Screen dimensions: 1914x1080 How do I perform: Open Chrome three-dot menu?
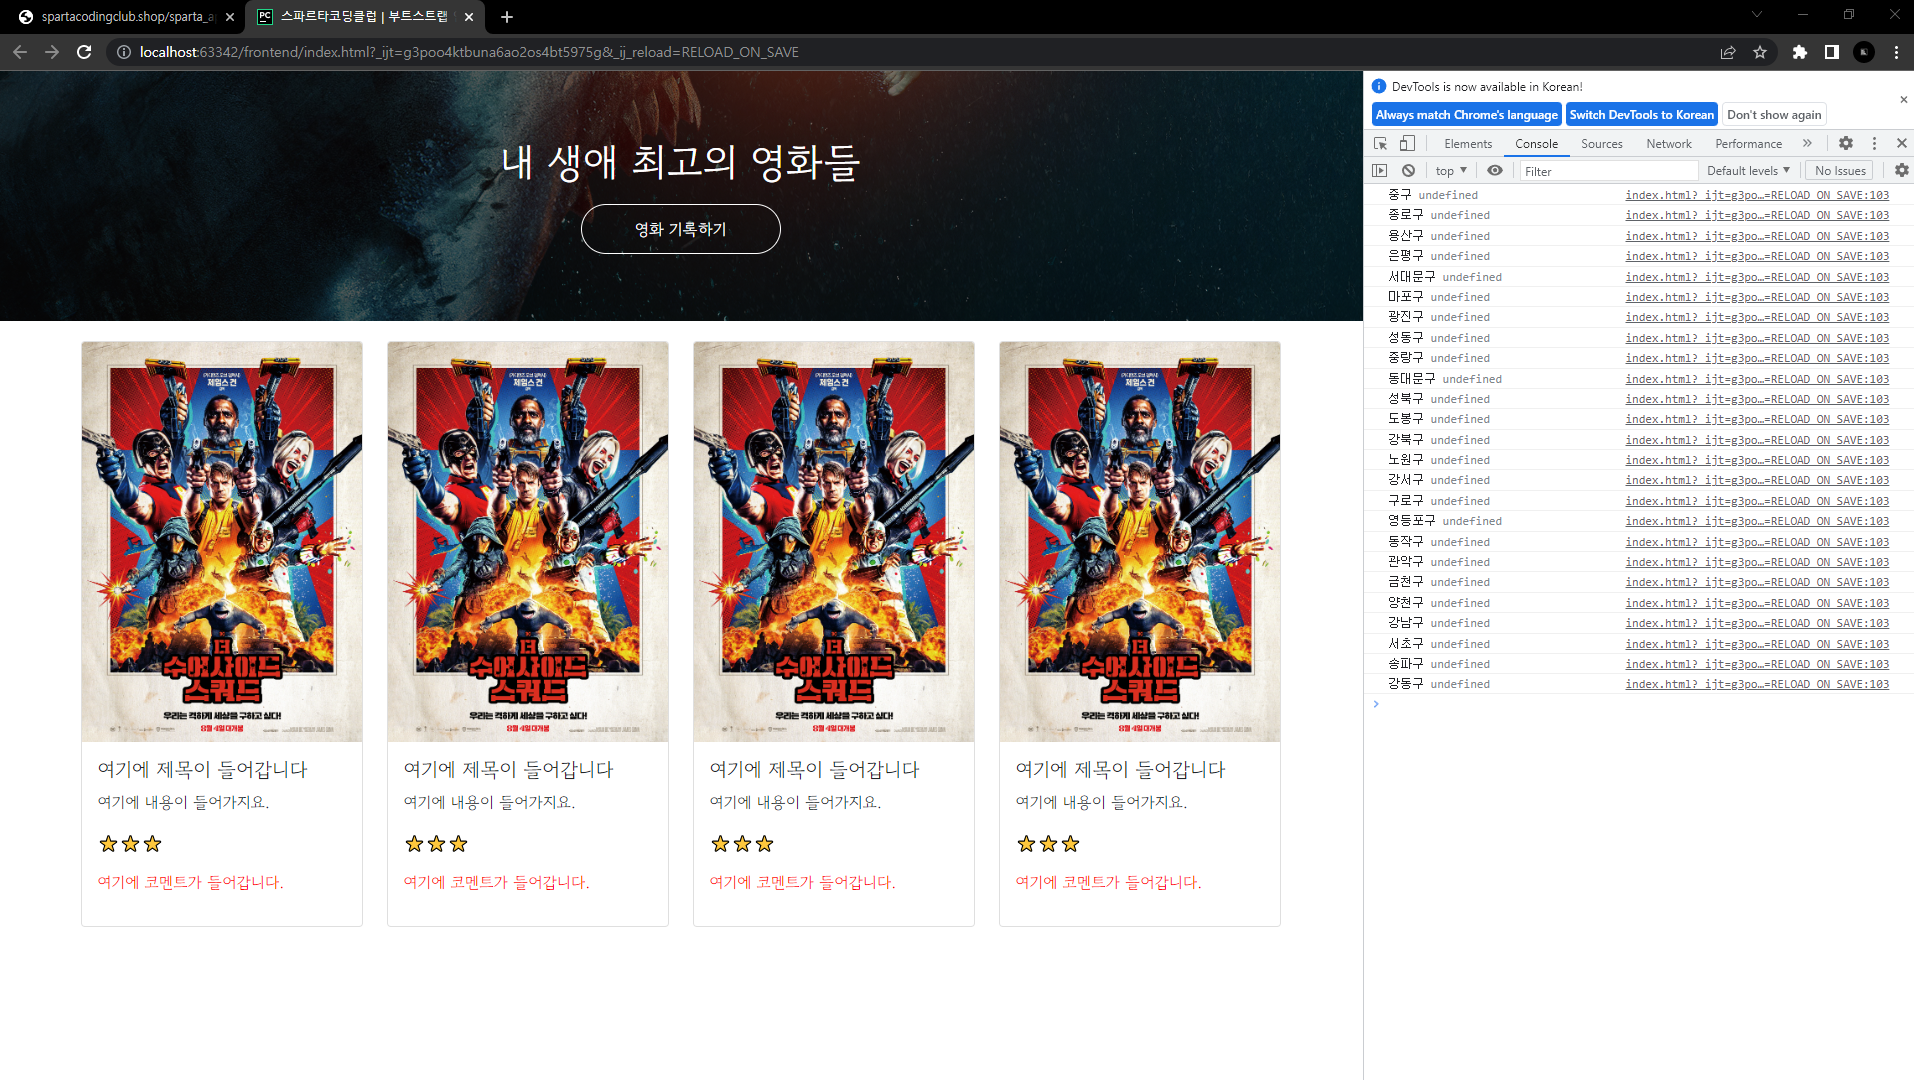tap(1896, 52)
